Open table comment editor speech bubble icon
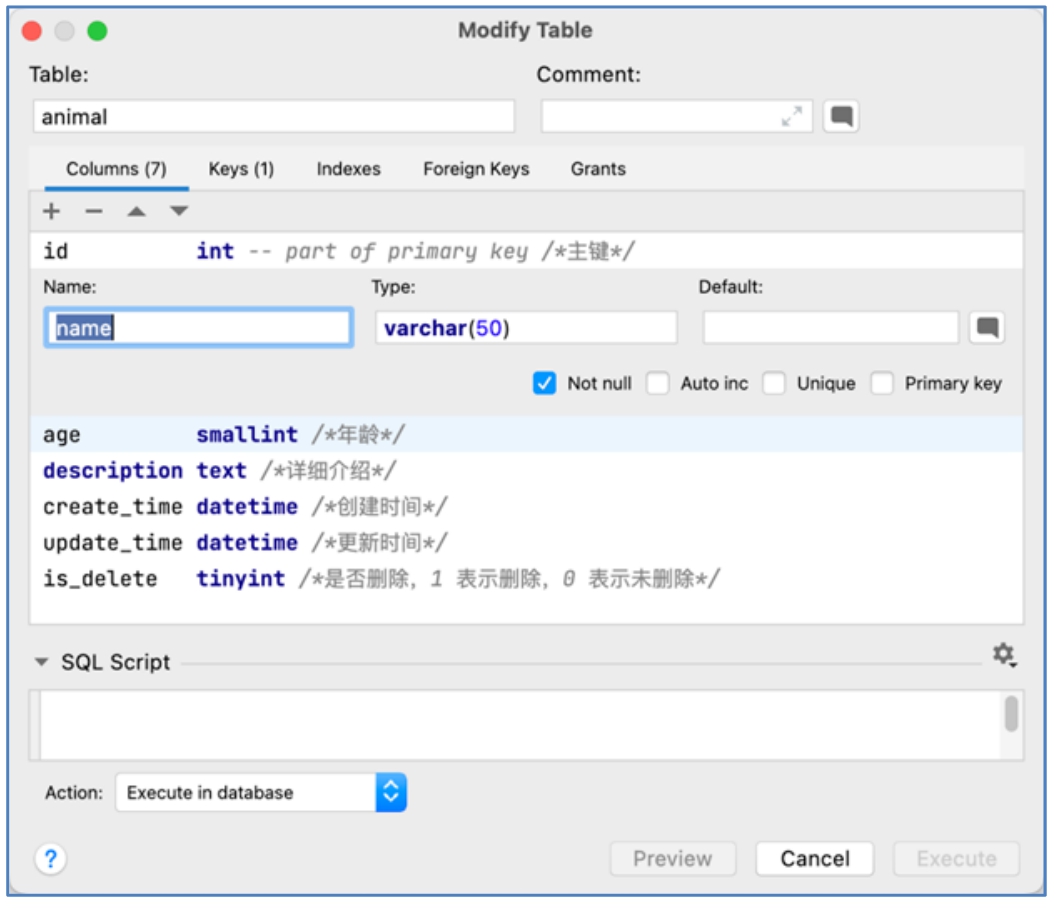Screen dimensions: 1059x914 tap(842, 117)
